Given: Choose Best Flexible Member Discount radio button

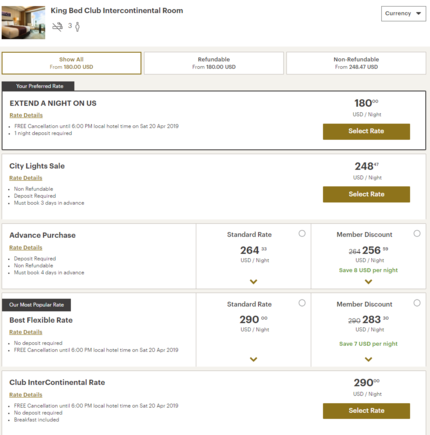Looking at the screenshot, I should 417,303.
